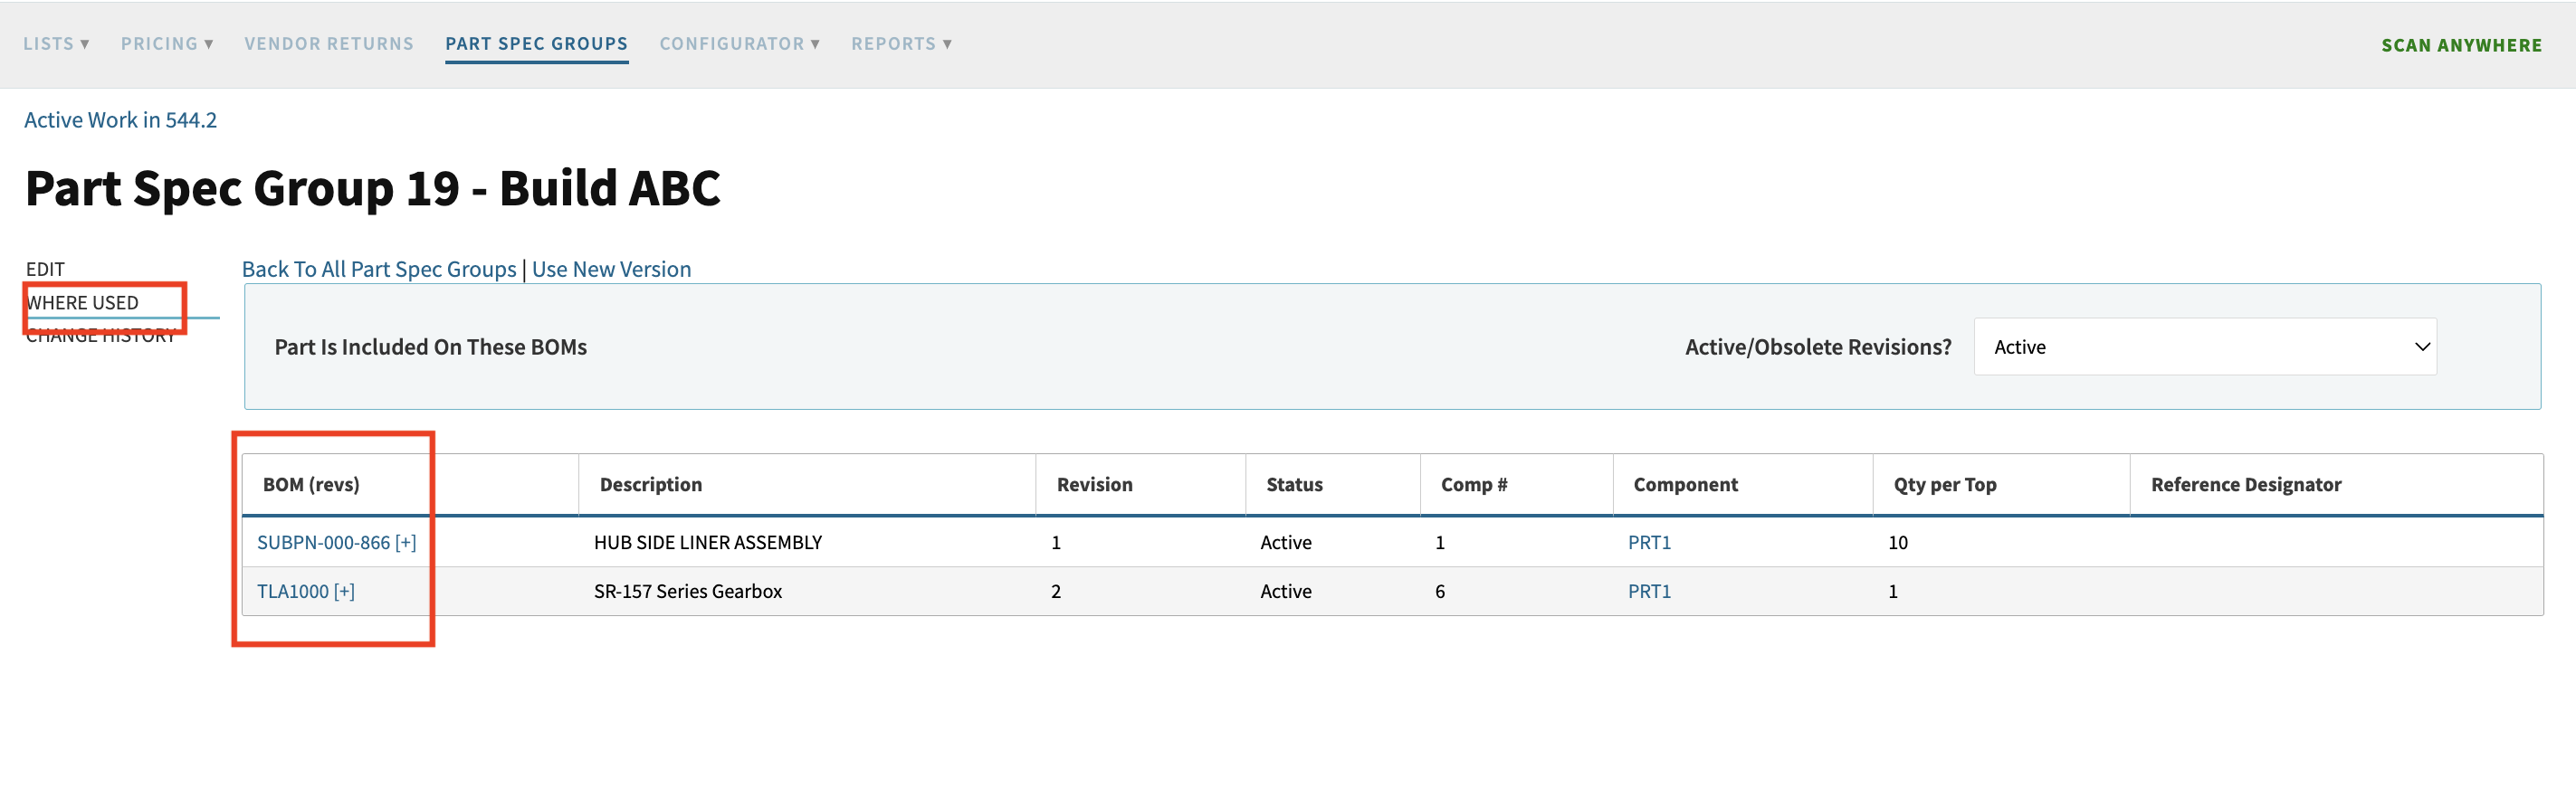The width and height of the screenshot is (2576, 807).
Task: Open the TLA1000 BOM link
Action: tap(292, 591)
